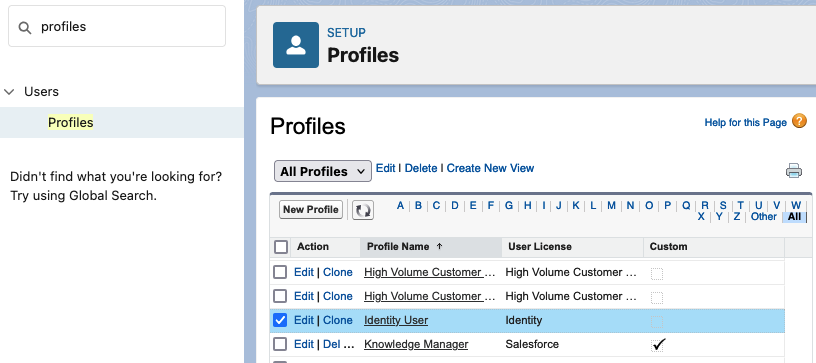
Task: Check the Knowledge Manager row checkbox
Action: [280, 344]
